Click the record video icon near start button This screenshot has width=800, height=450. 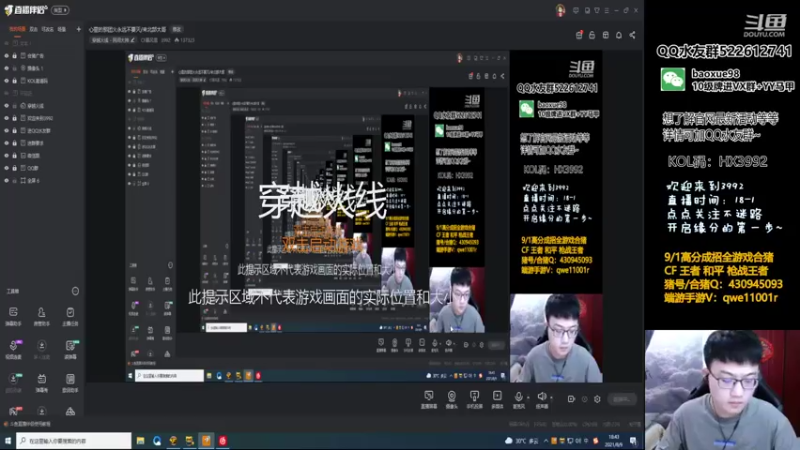click(x=571, y=399)
